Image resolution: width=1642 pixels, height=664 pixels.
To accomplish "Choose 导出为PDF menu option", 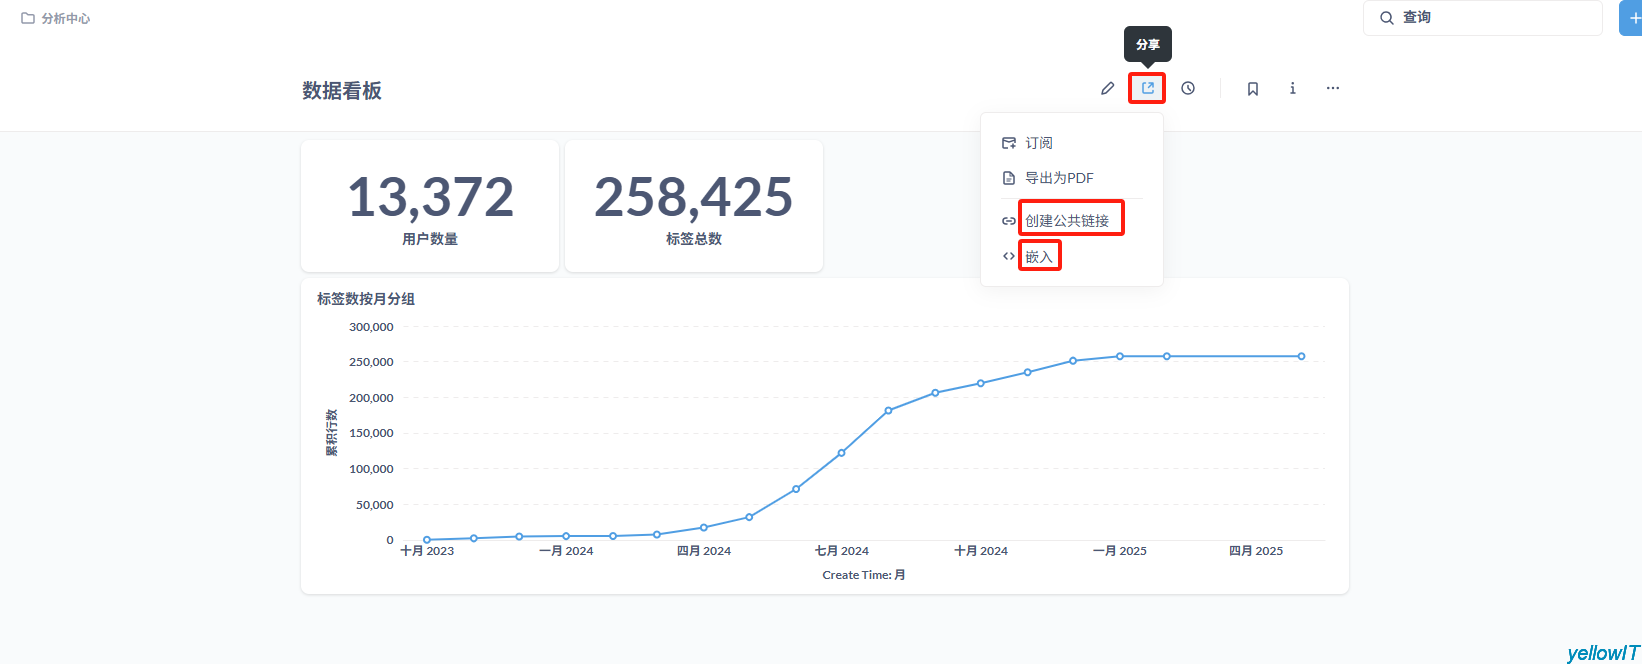I will [1058, 178].
